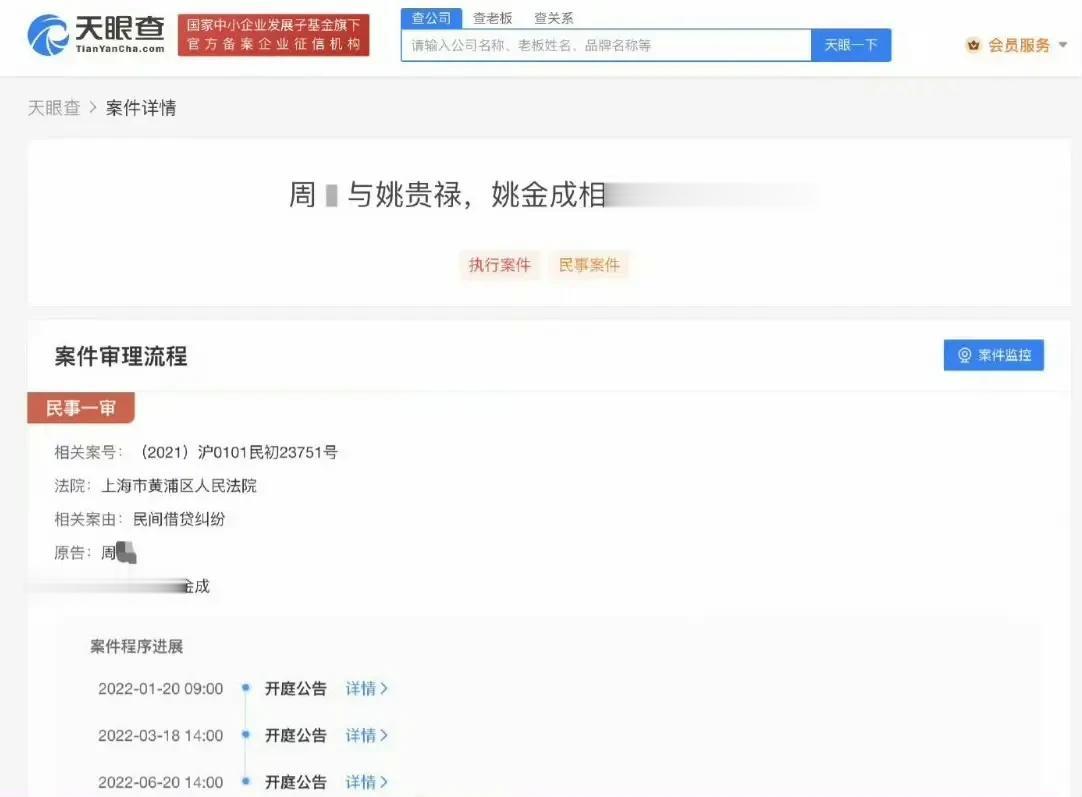Click case number (2021)沪0101民初23751号
1082x797 pixels.
coord(239,453)
